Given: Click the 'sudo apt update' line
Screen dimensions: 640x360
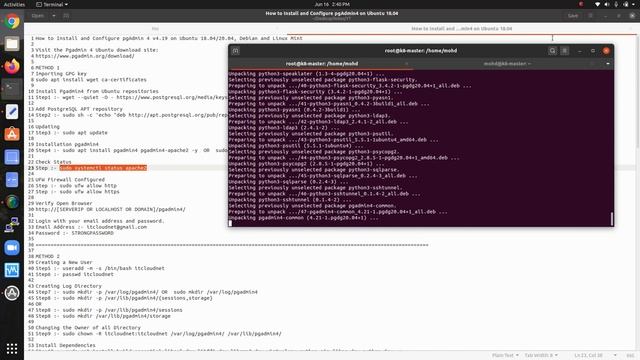Looking at the screenshot, I should (x=71, y=133).
